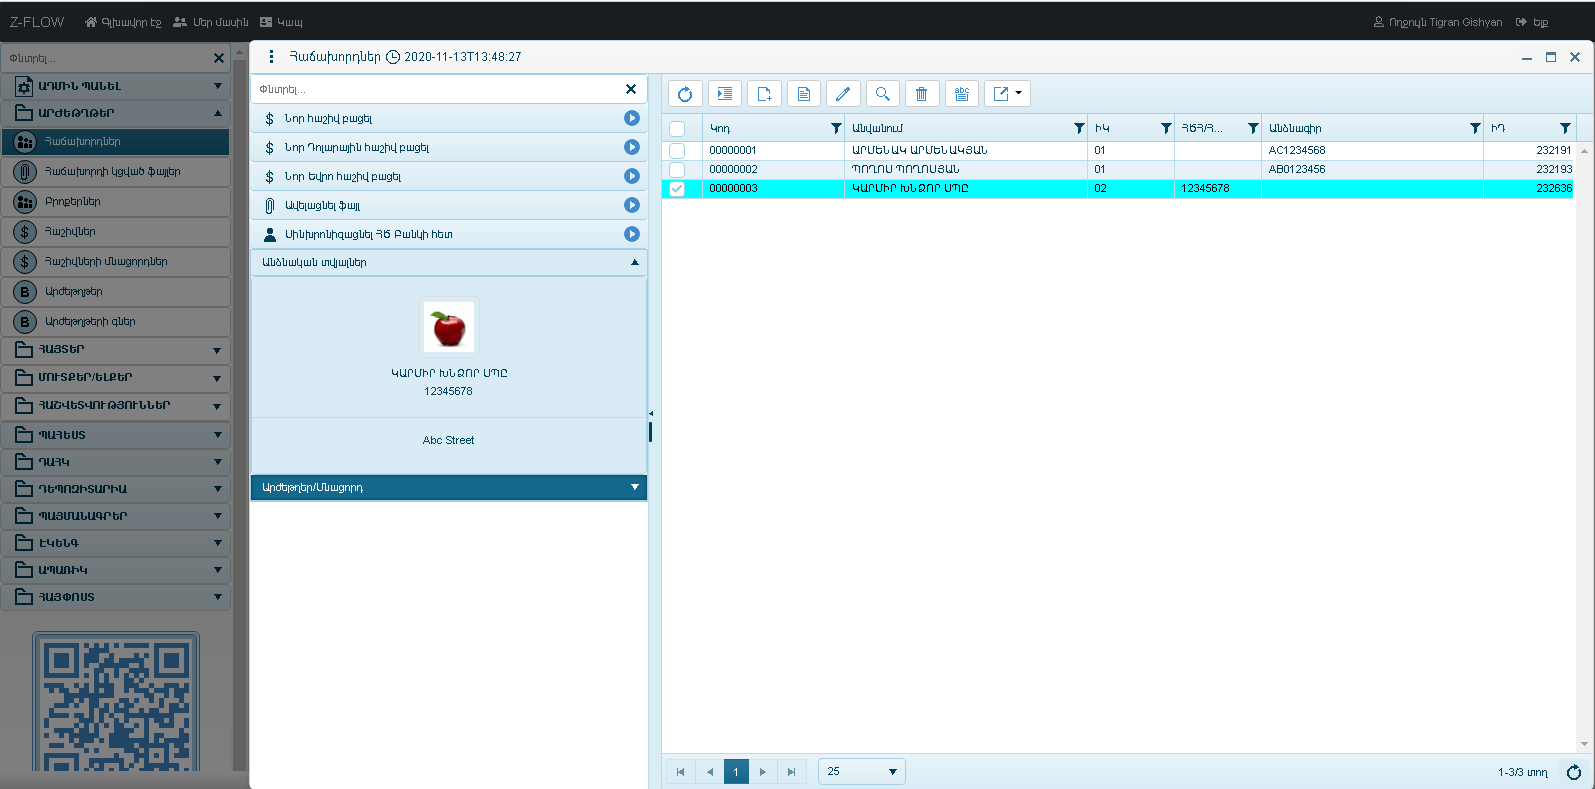Open the export dropdown arrow in toolbar
Image resolution: width=1595 pixels, height=789 pixels.
tap(1018, 94)
